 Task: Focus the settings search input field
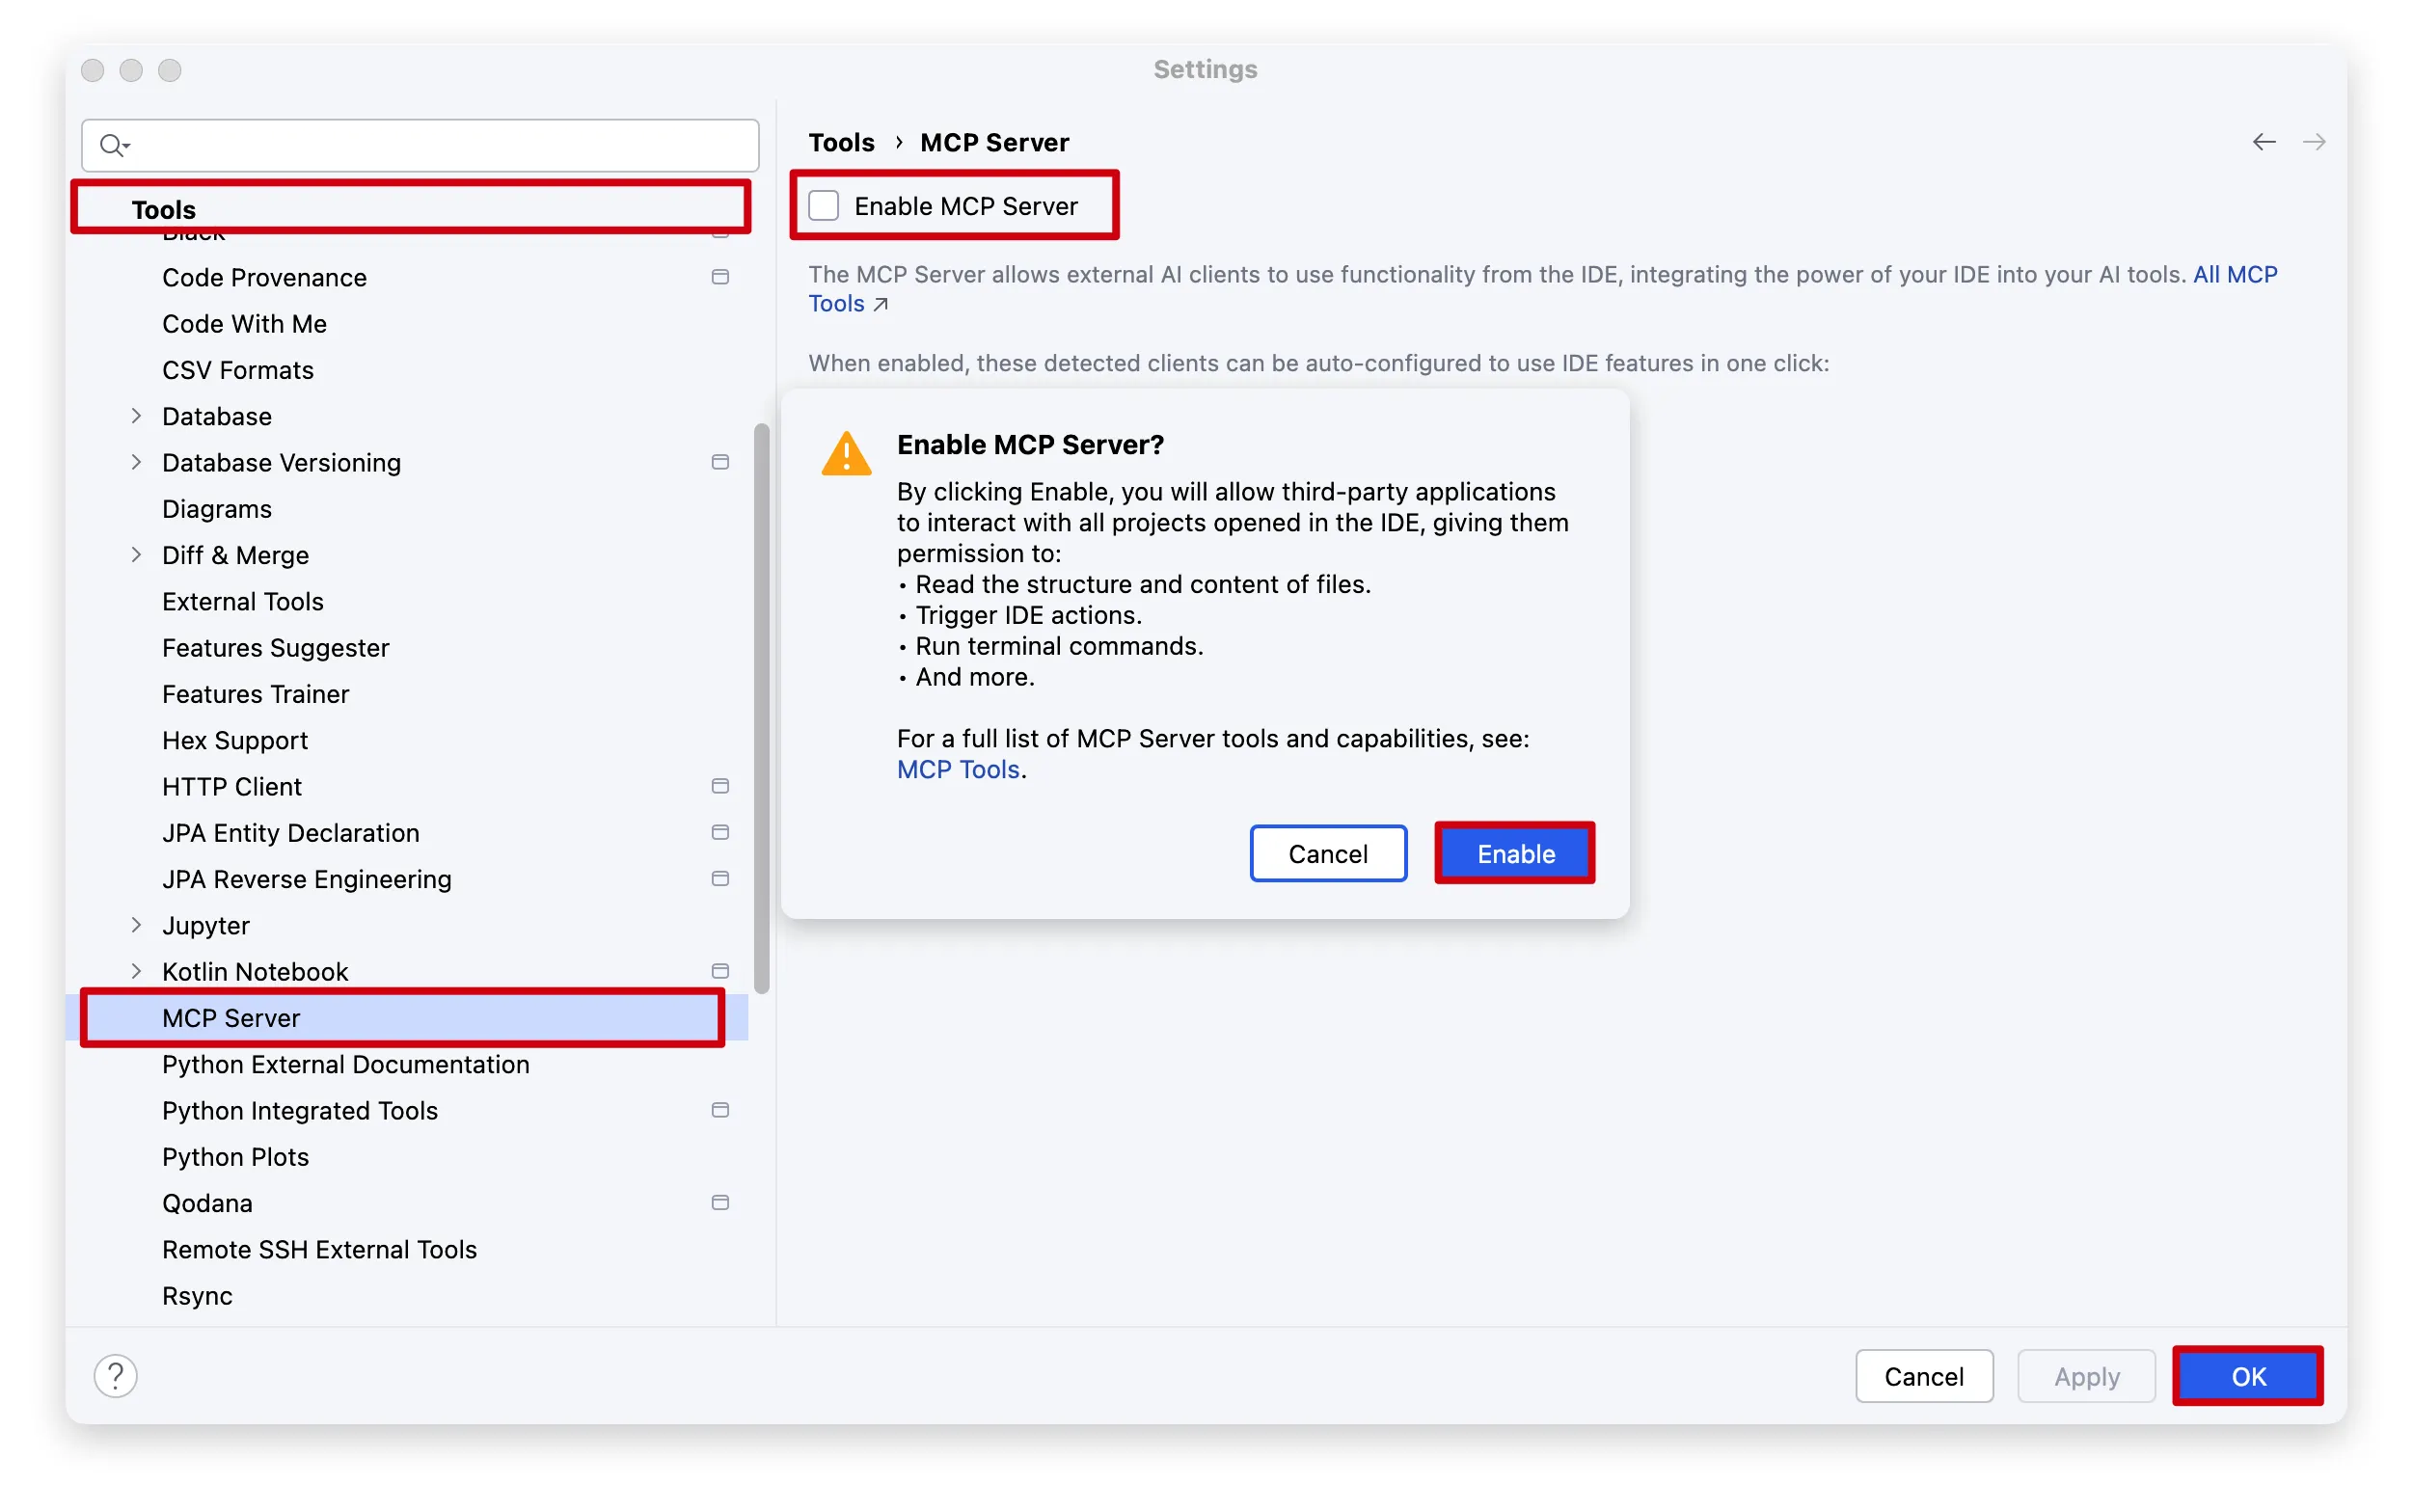(x=420, y=146)
